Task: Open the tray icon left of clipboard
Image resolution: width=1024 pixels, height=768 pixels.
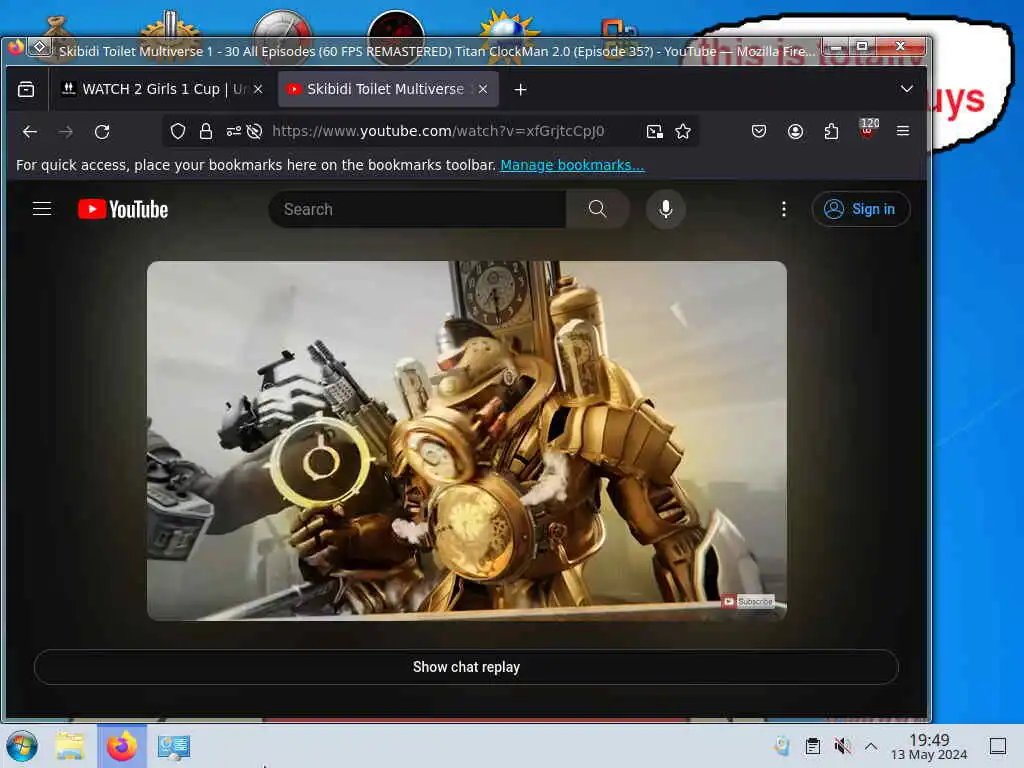Action: tap(782, 746)
